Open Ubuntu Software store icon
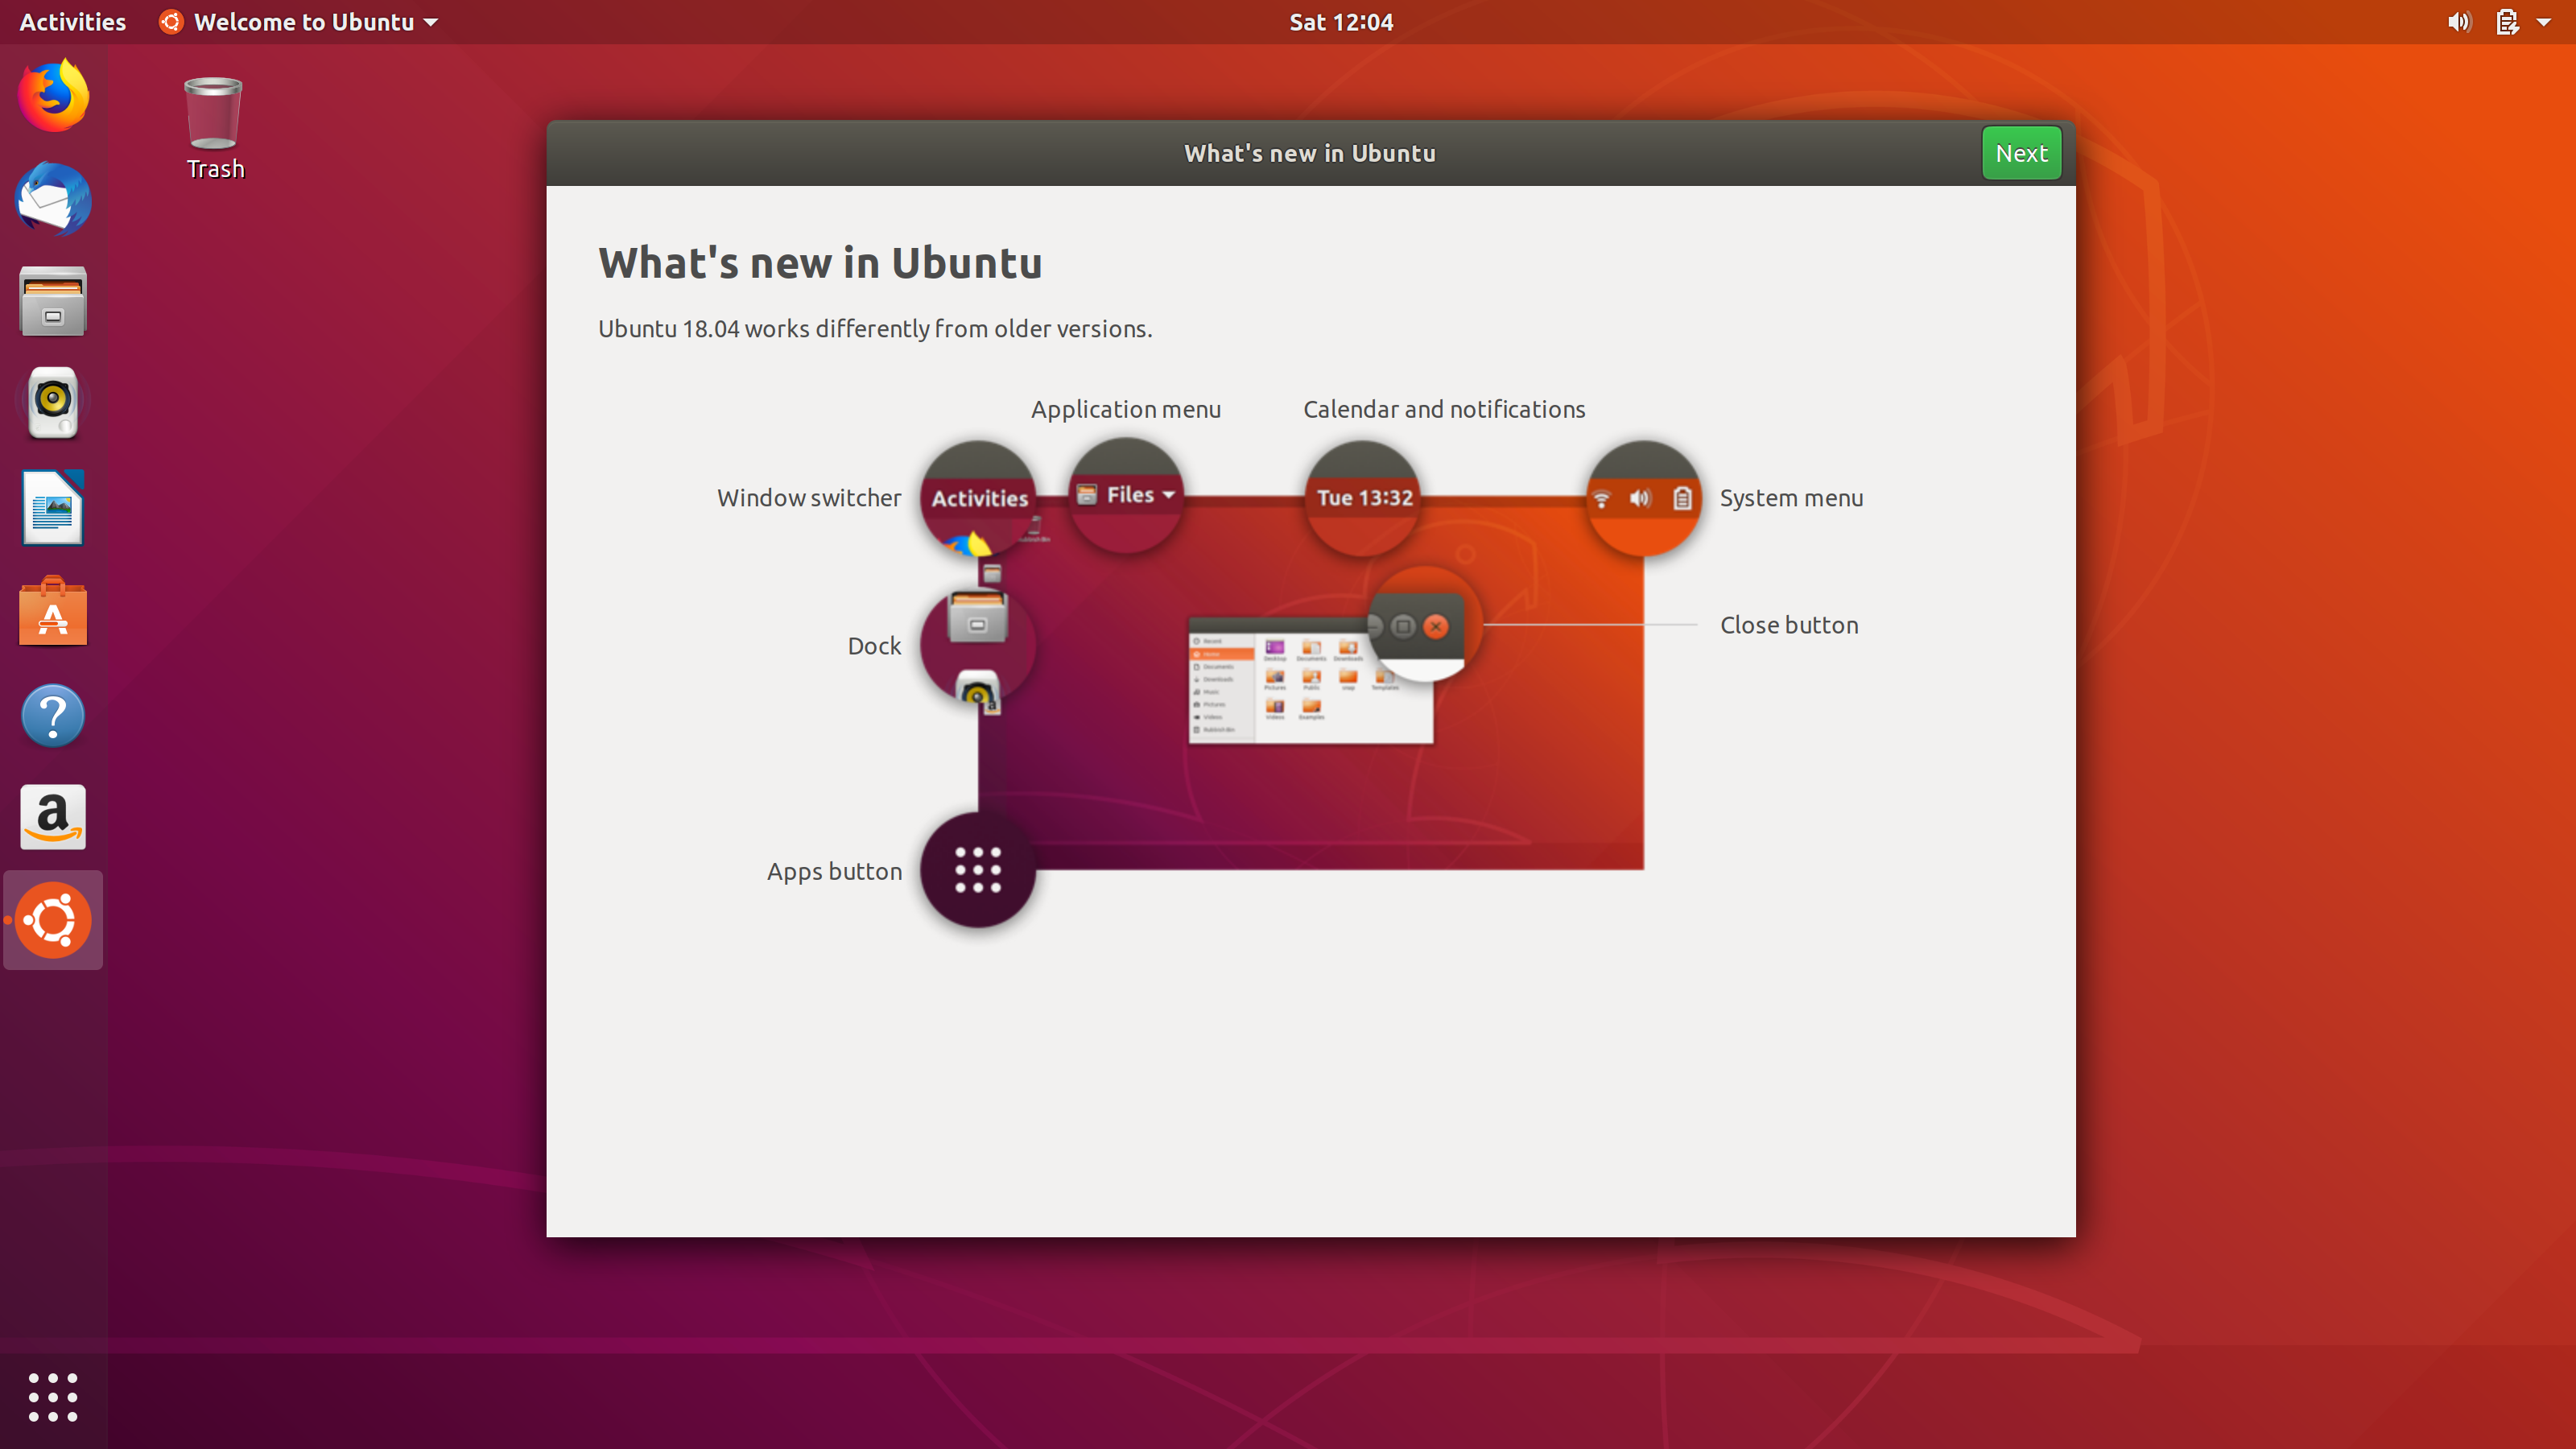 [53, 611]
